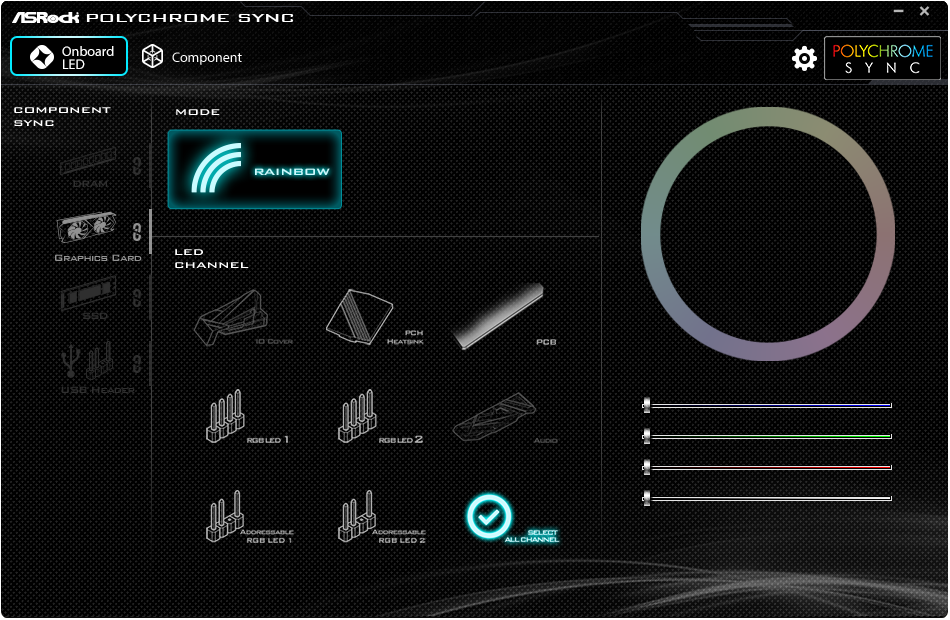Select Addressable RGB LED 1 header
The image size is (950, 620).
(248, 517)
